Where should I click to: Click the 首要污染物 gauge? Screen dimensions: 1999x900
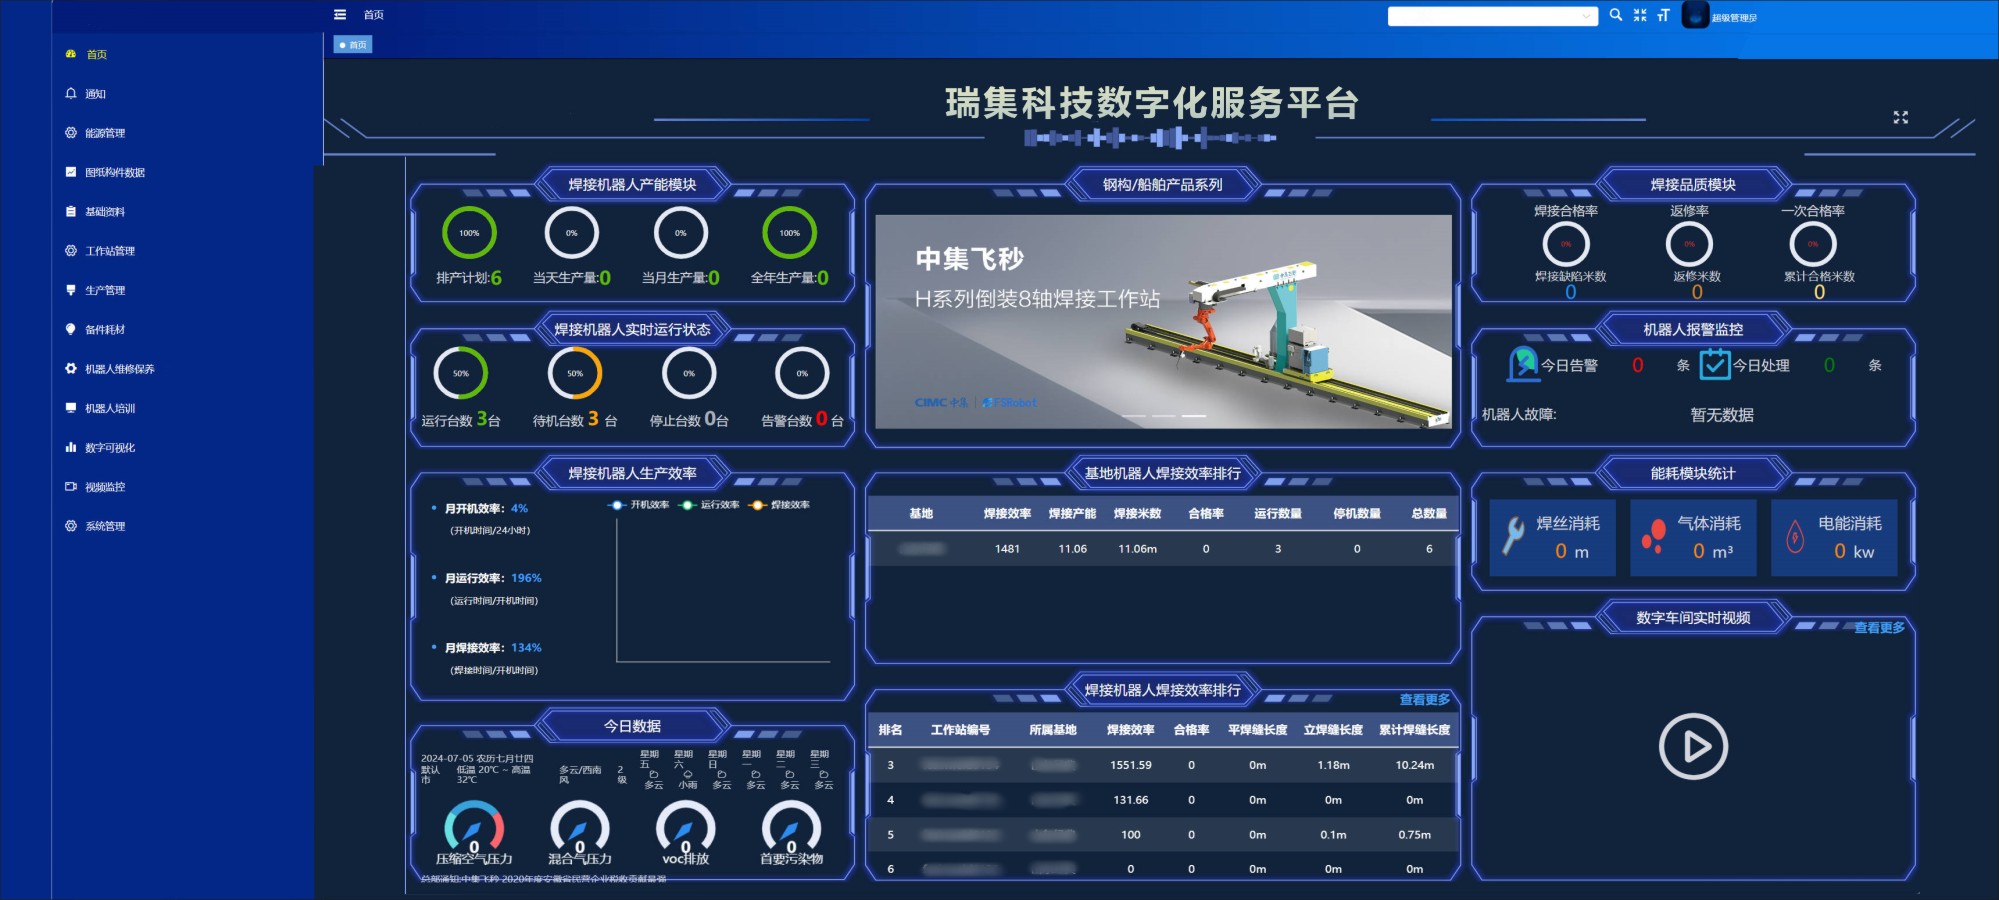click(791, 826)
